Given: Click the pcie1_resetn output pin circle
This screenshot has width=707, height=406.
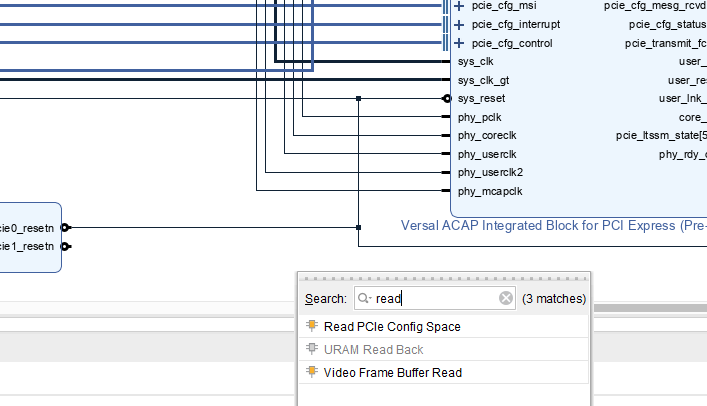Looking at the screenshot, I should [66, 246].
